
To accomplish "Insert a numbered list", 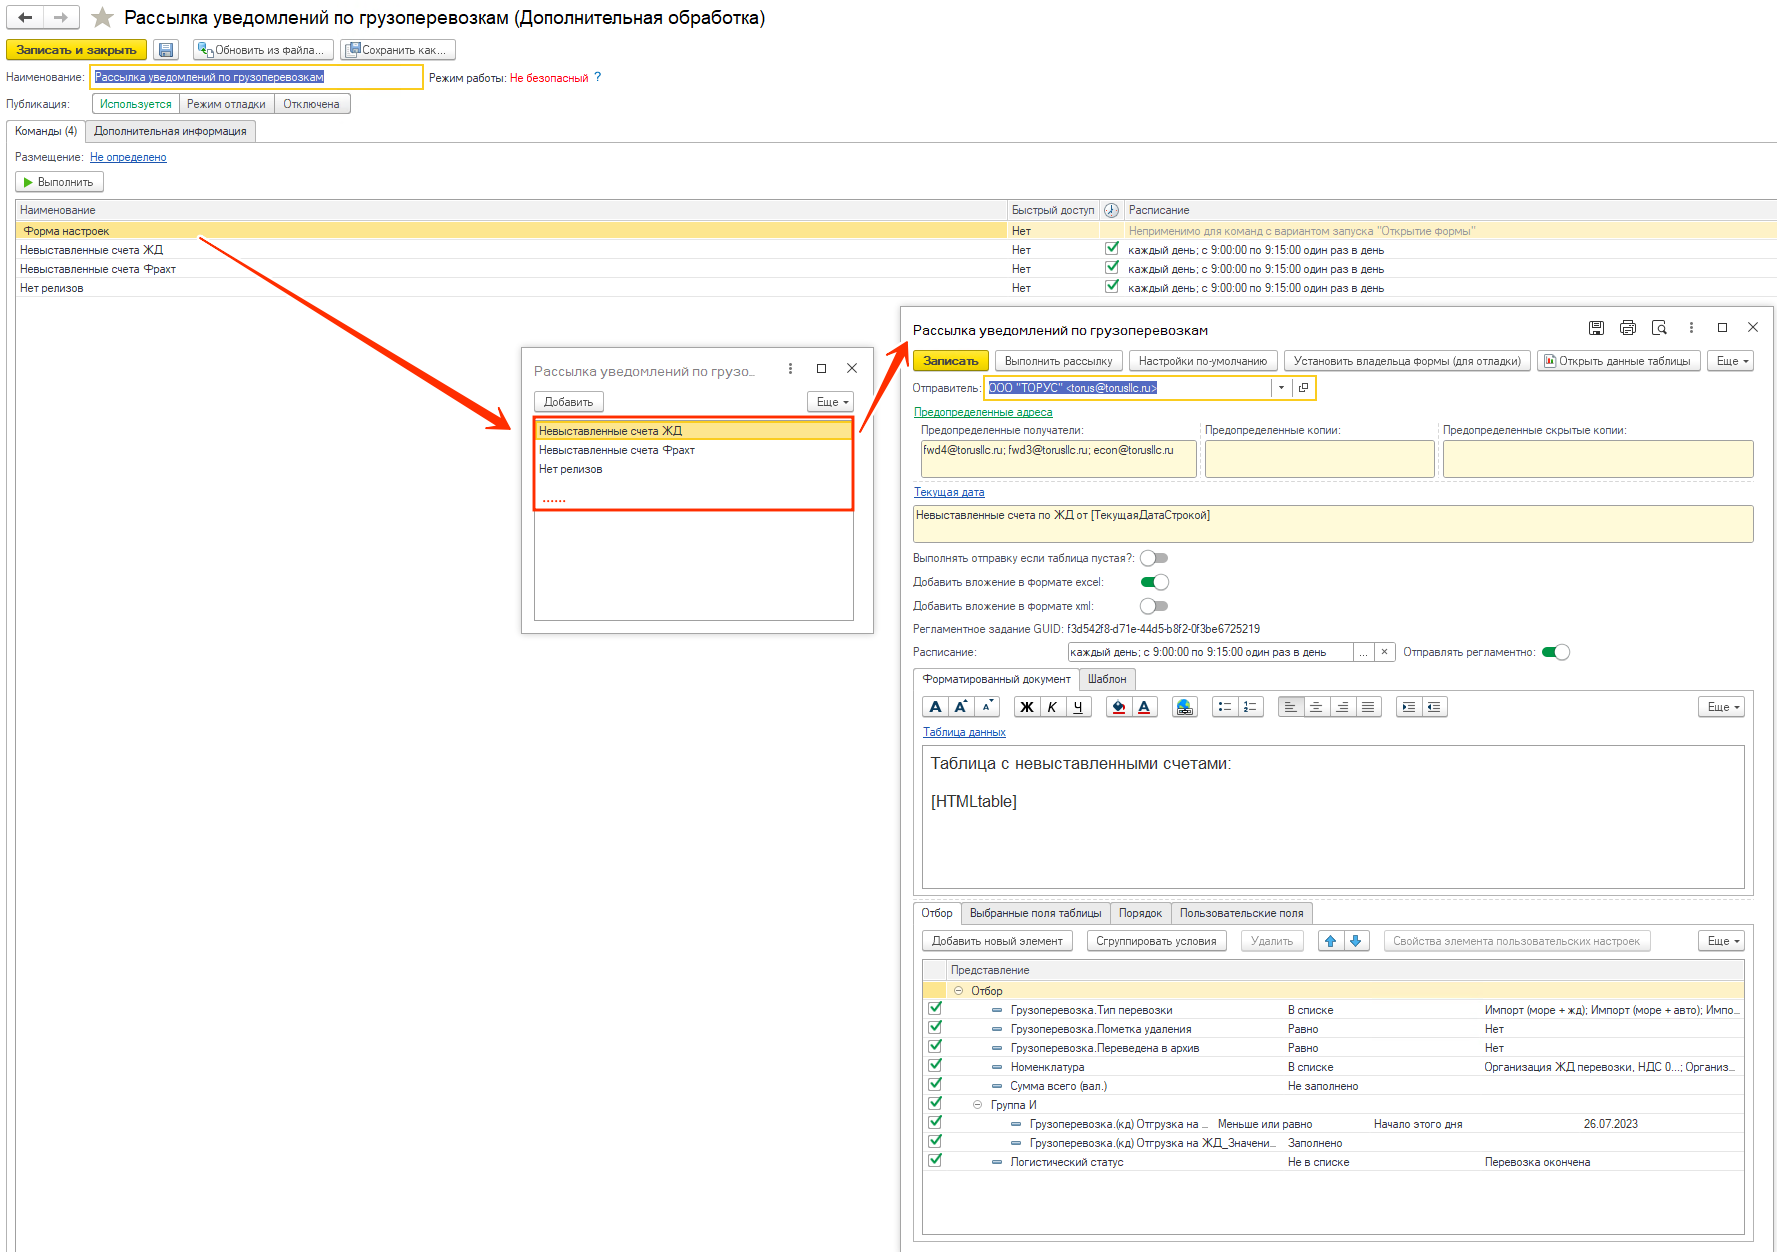I will [x=1251, y=707].
